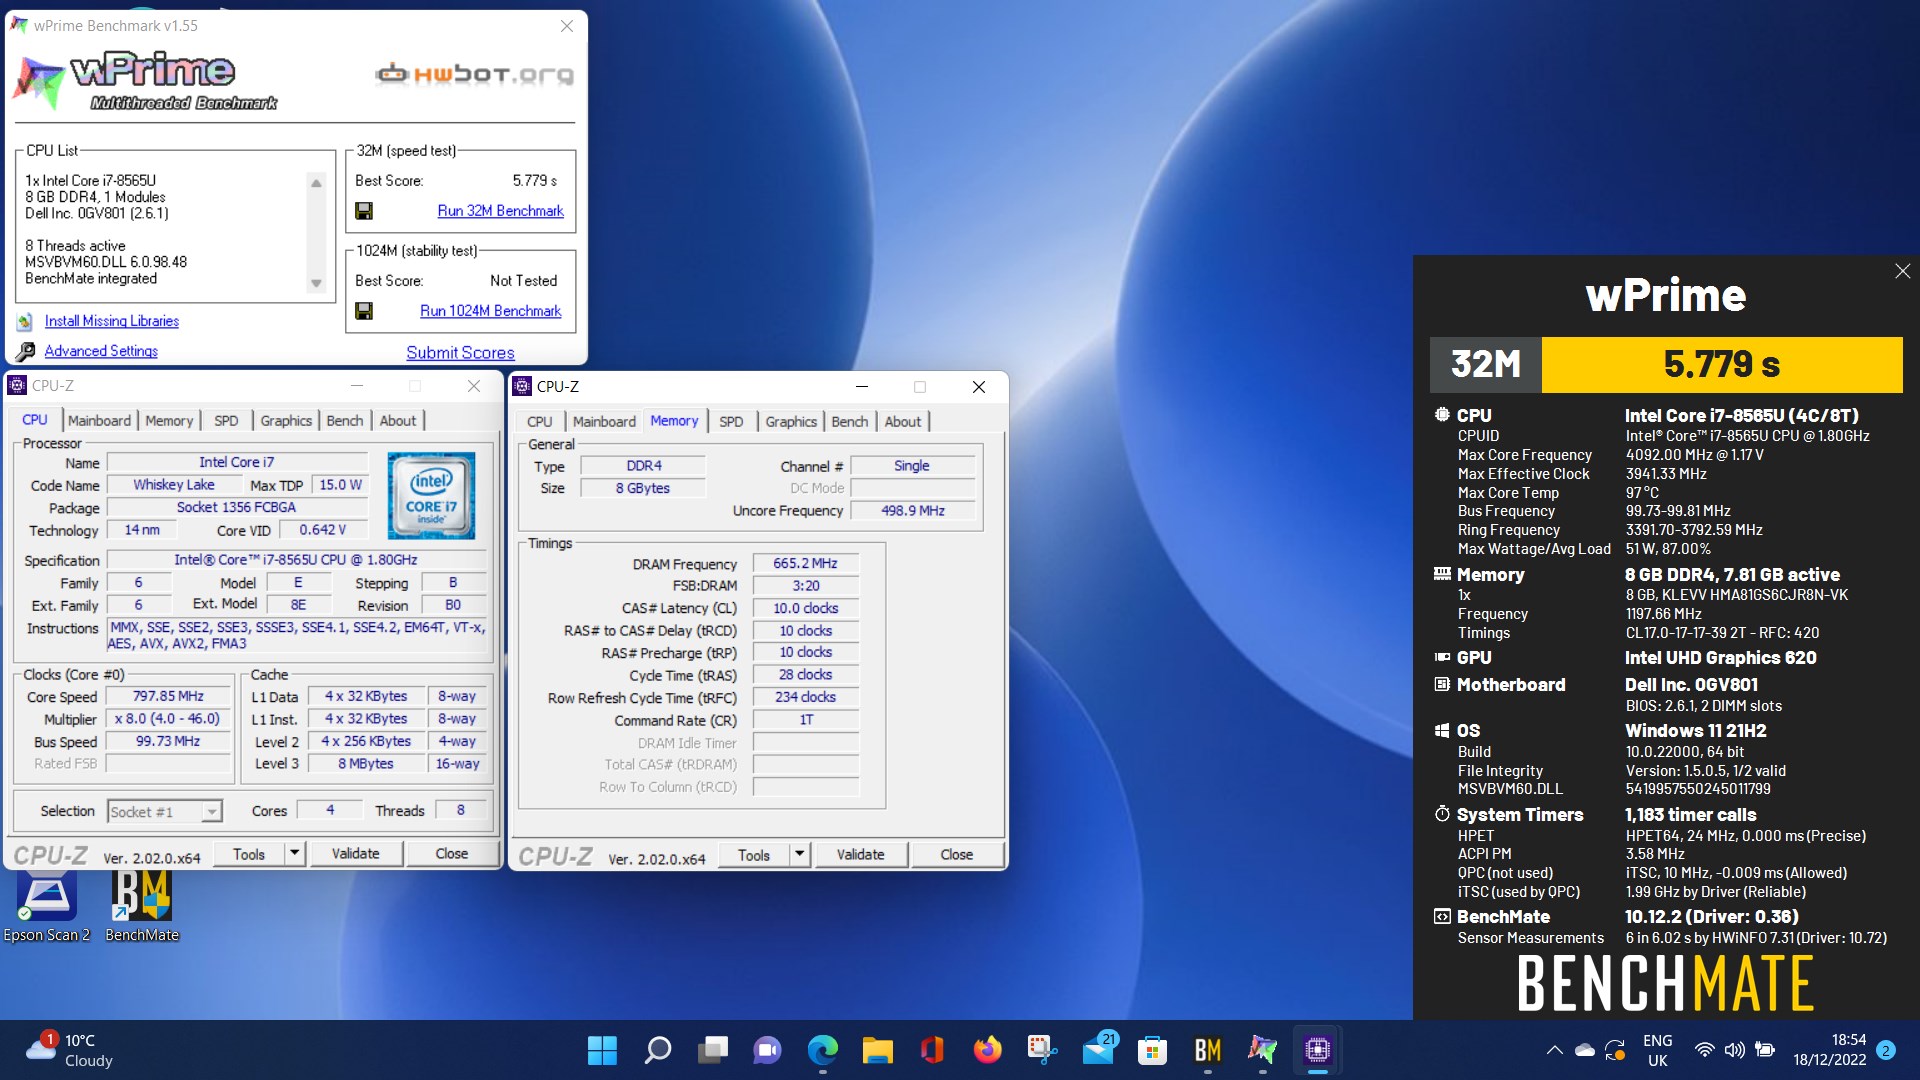Viewport: 1920px width, 1080px height.
Task: Switch to BenchMate on the taskbar
Action: [1207, 1050]
